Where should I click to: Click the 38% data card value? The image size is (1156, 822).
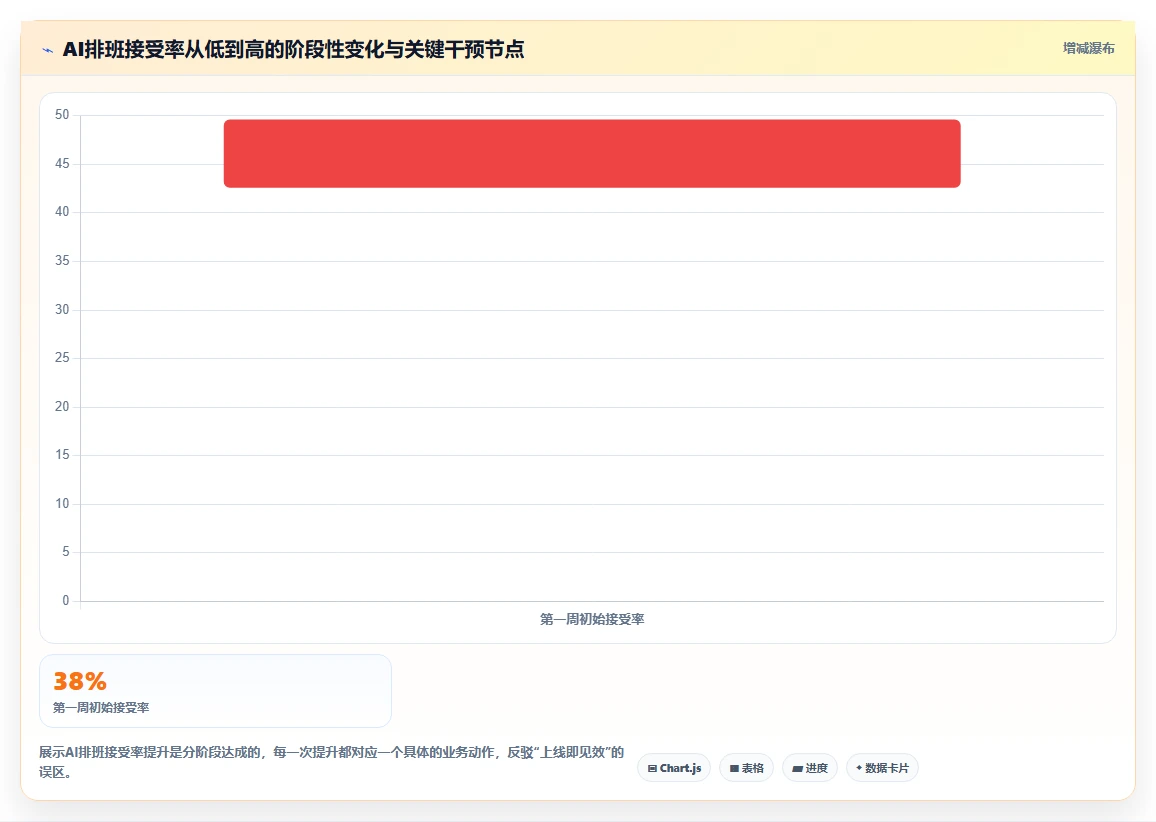(x=80, y=680)
